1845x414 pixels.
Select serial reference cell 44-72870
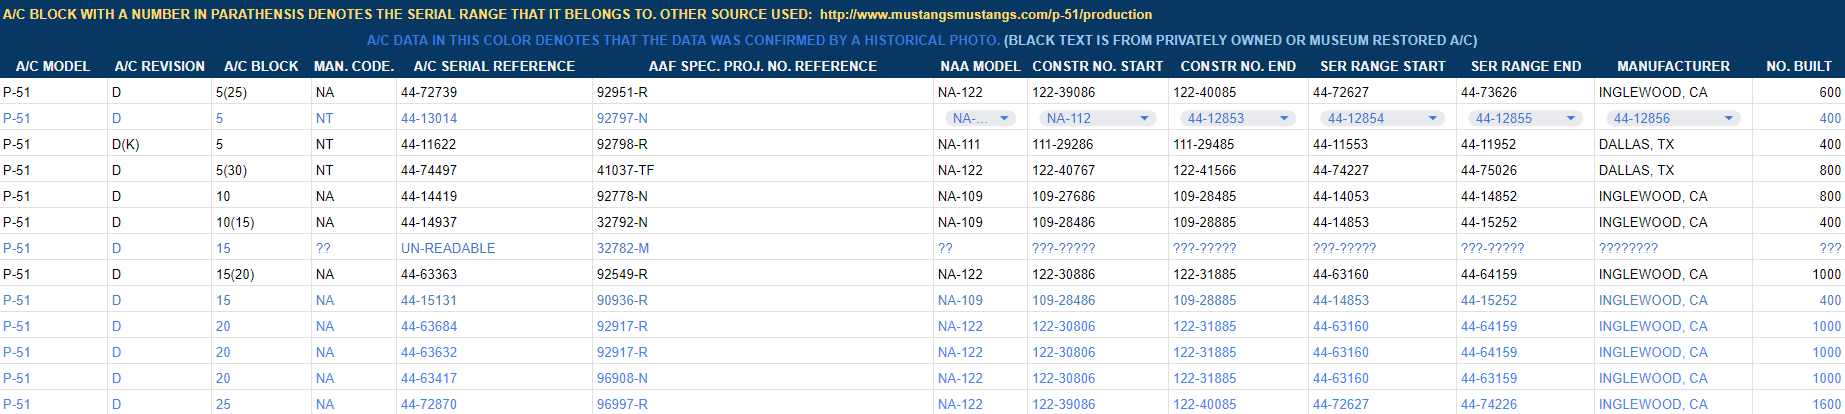pos(494,404)
